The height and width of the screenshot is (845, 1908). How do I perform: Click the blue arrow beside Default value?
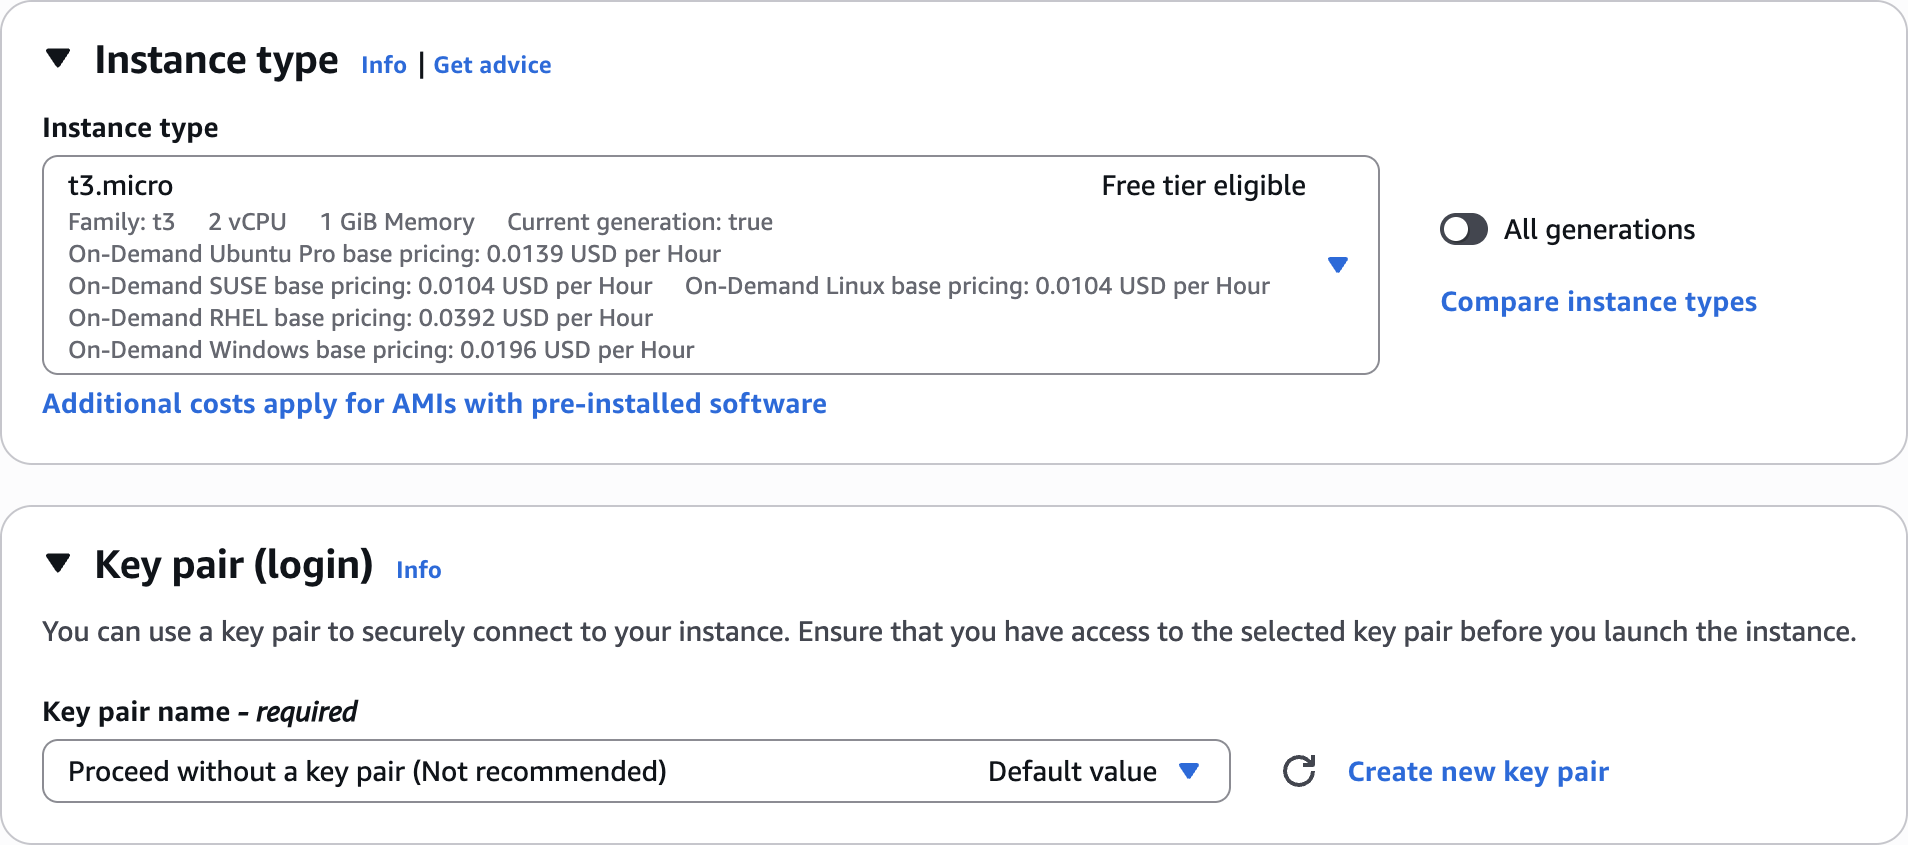point(1189,771)
